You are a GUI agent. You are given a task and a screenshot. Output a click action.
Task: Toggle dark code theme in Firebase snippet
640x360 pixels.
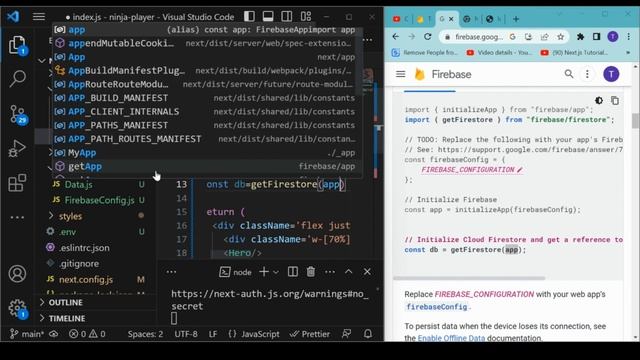click(599, 100)
